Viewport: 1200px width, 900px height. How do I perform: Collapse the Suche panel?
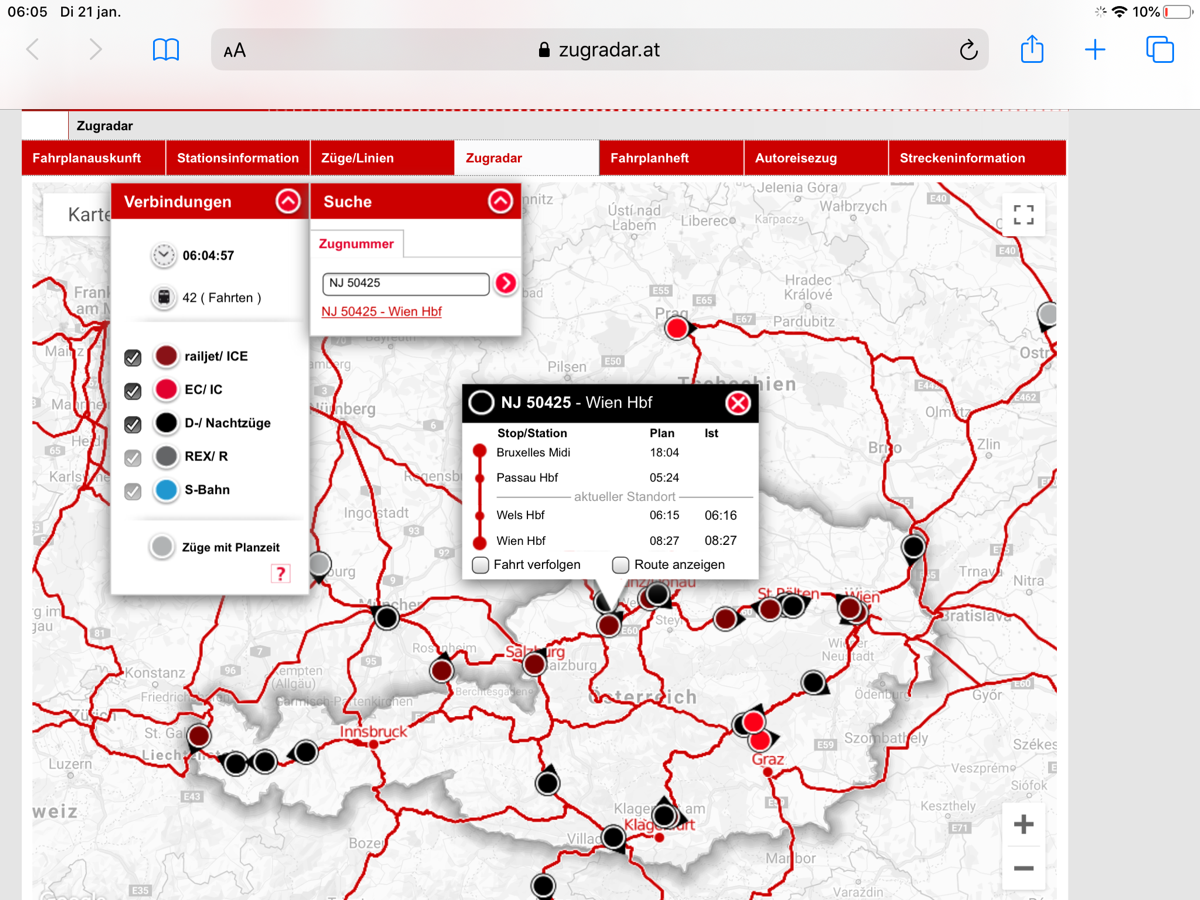500,202
